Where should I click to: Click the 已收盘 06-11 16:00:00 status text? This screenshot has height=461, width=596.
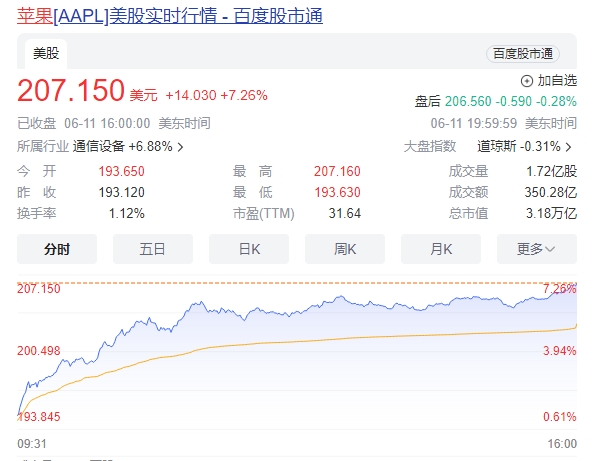[x=84, y=123]
